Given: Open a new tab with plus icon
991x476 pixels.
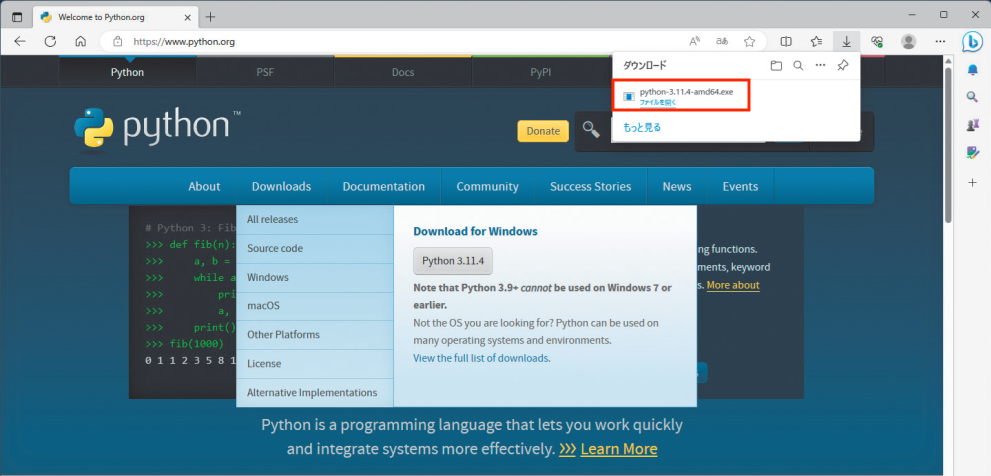Looking at the screenshot, I should tap(210, 17).
